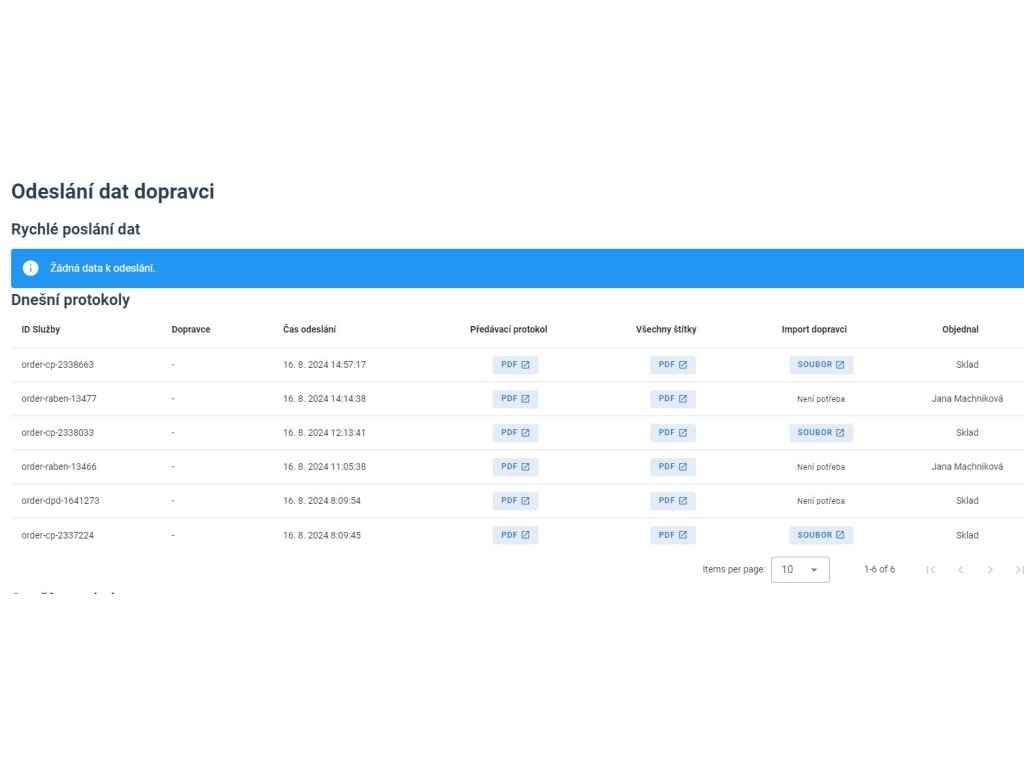Open Předávací protokol PDF for order-raben-13477
The width and height of the screenshot is (1024, 768).
pyautogui.click(x=515, y=398)
